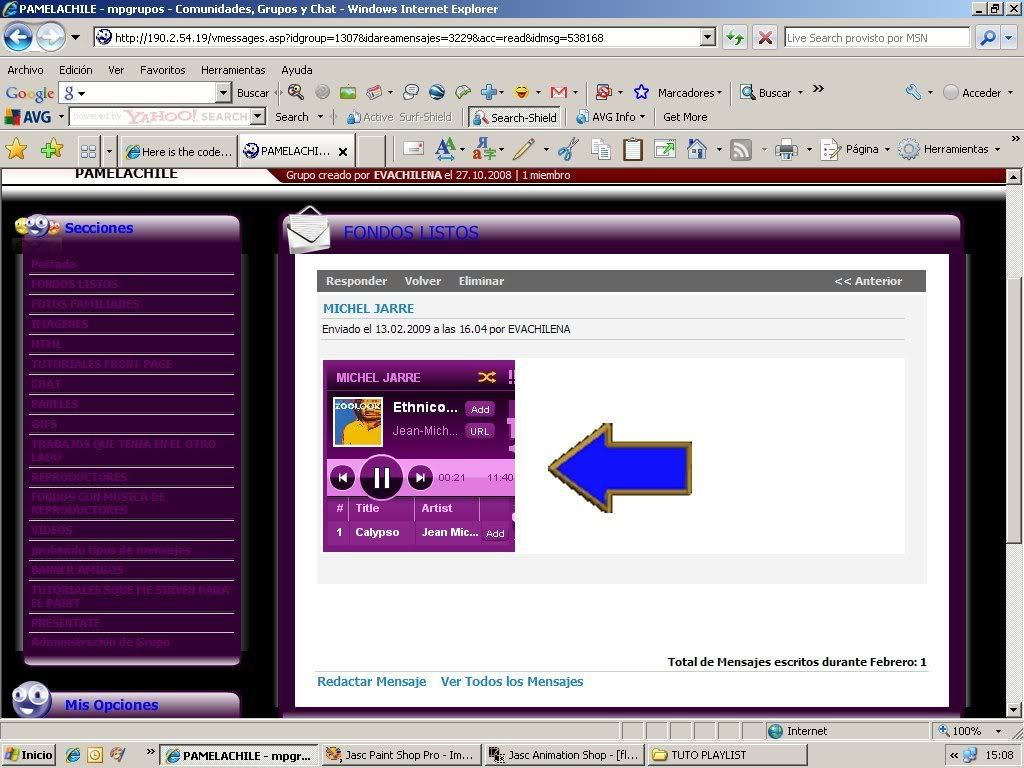Switch to the 'Here is the code...' tab
This screenshot has height=768, width=1024.
coord(179,152)
